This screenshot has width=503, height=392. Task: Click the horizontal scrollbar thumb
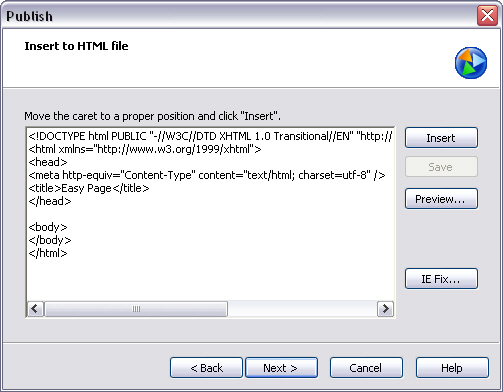136,309
